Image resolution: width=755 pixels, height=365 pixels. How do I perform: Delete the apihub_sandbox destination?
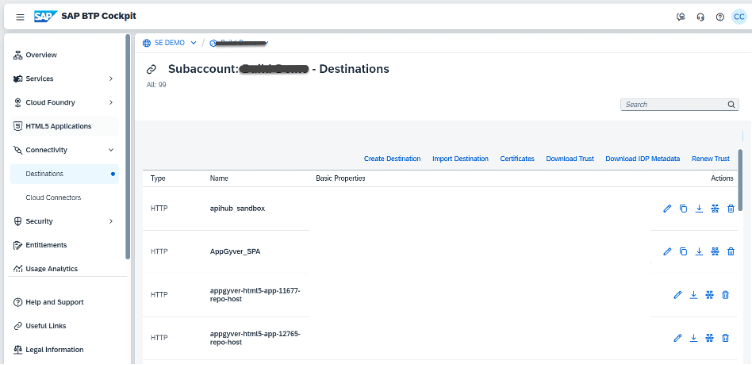(x=731, y=209)
